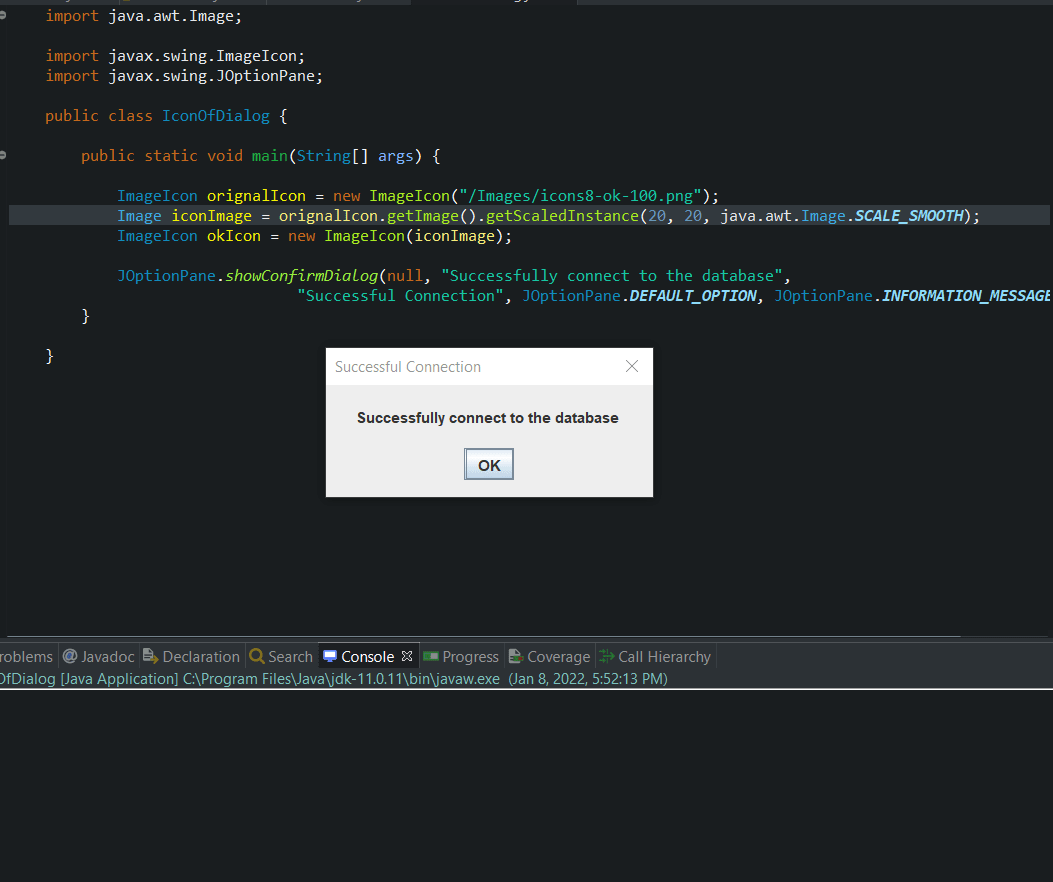Click the Search view magnifier icon
This screenshot has width=1053, height=882.
257,656
